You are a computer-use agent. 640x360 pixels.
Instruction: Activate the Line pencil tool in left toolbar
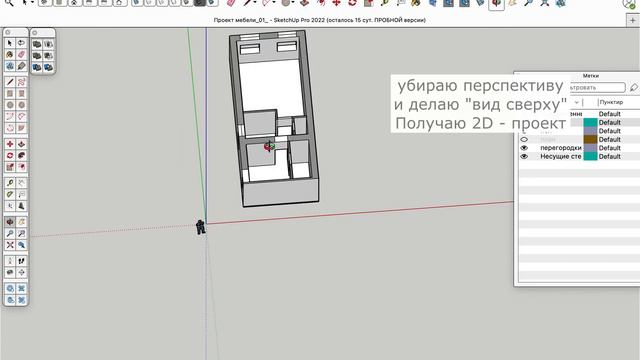click(10, 82)
